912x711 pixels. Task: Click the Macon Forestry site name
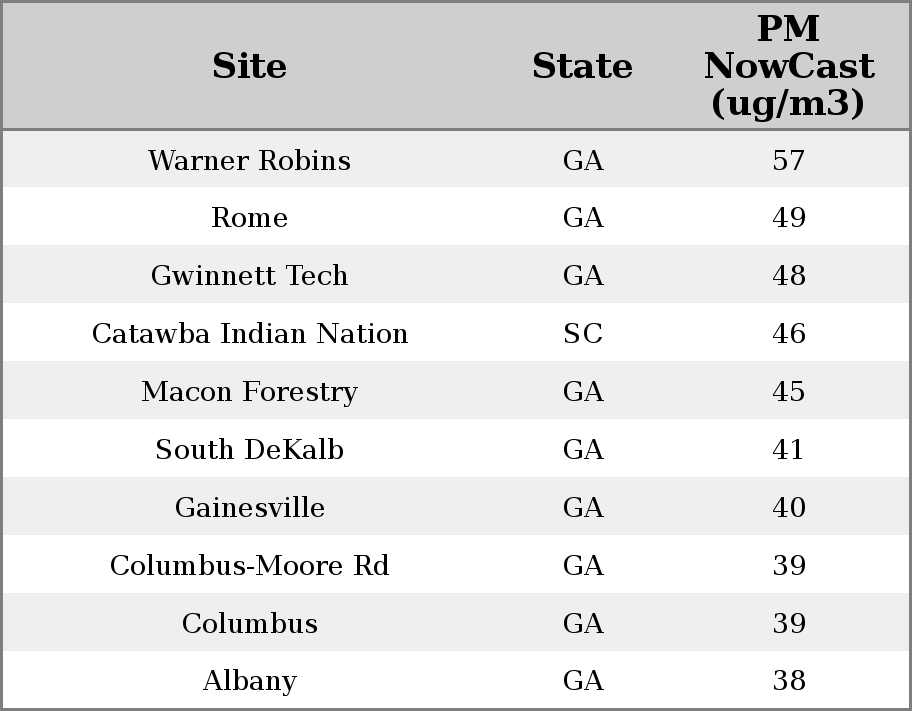coord(249,392)
